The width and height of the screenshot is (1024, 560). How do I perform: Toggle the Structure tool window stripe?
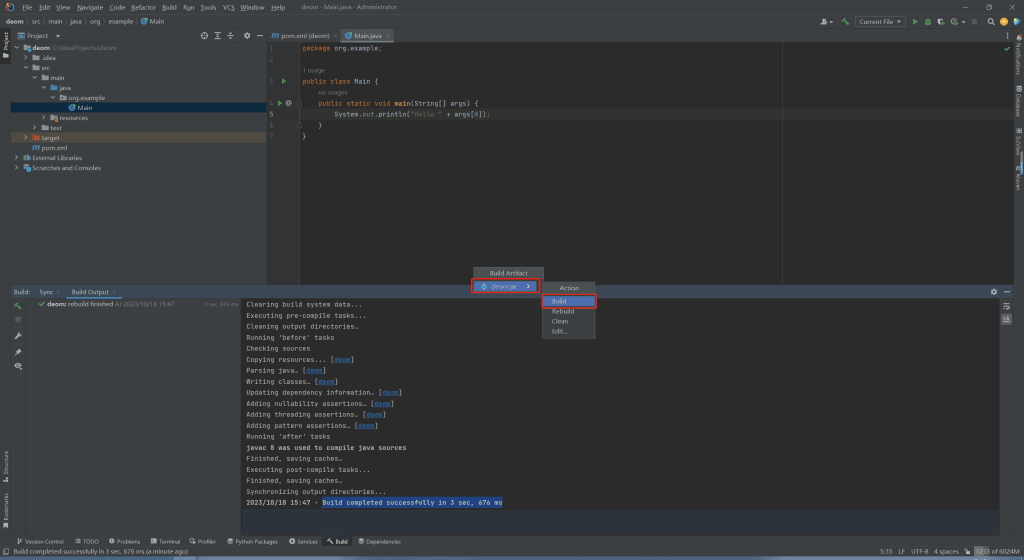(5, 461)
